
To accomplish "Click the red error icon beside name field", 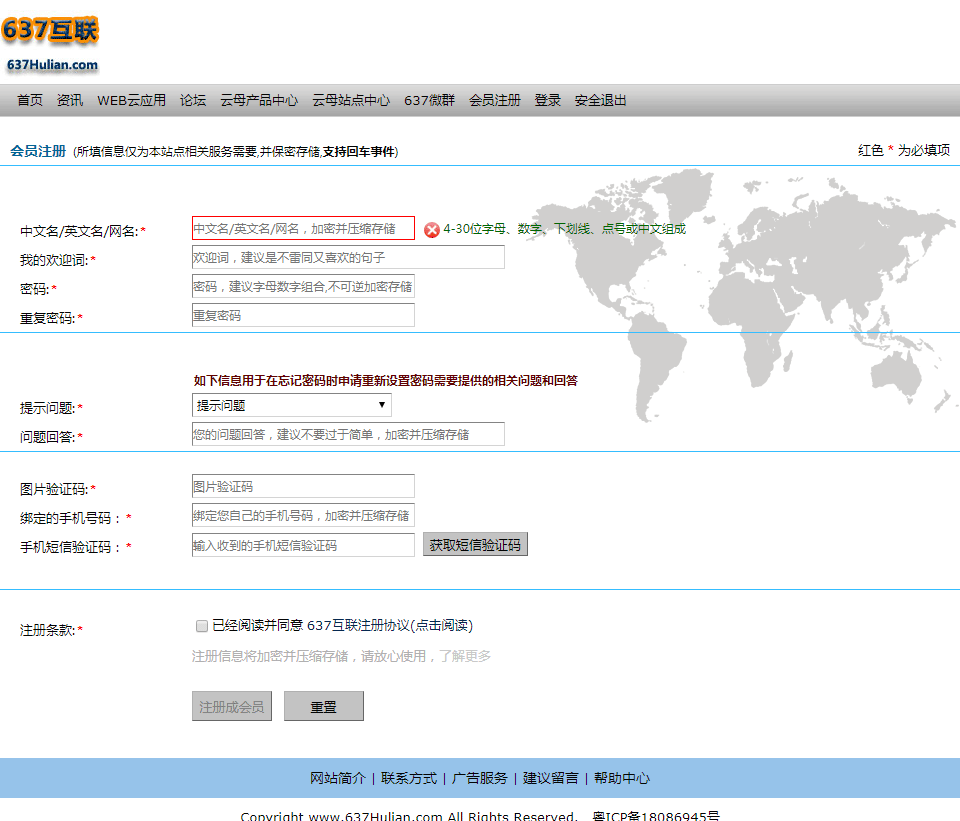I will coord(432,230).
